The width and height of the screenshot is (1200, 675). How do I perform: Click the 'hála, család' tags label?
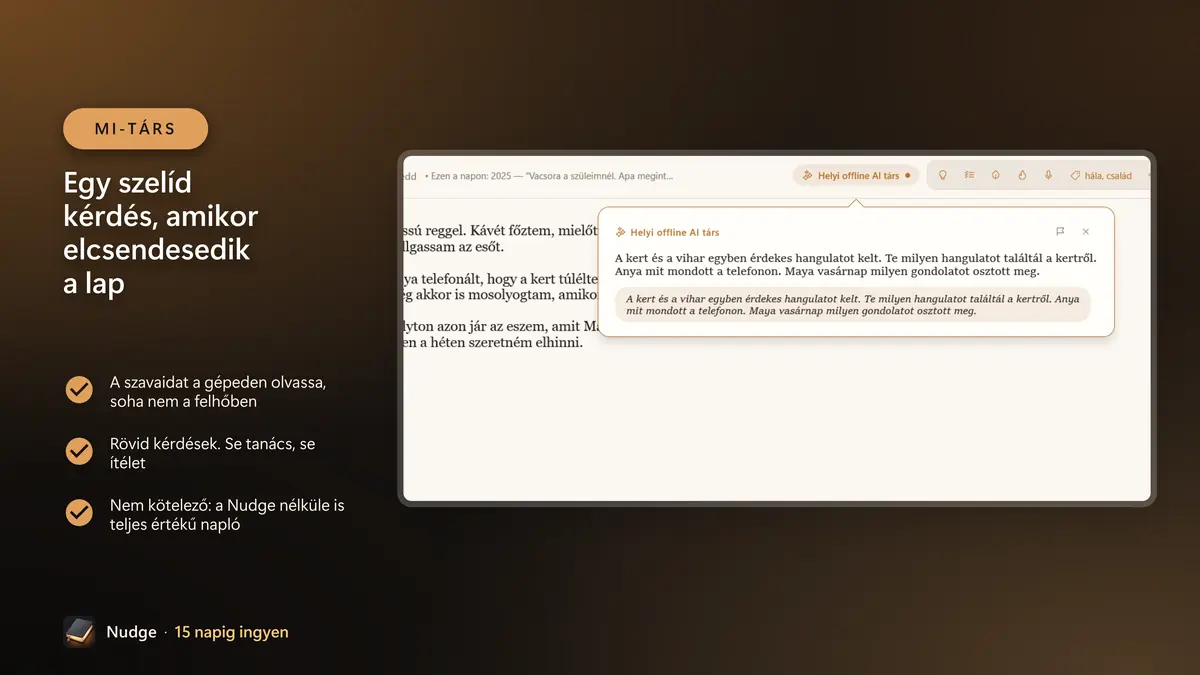[x=1108, y=176]
